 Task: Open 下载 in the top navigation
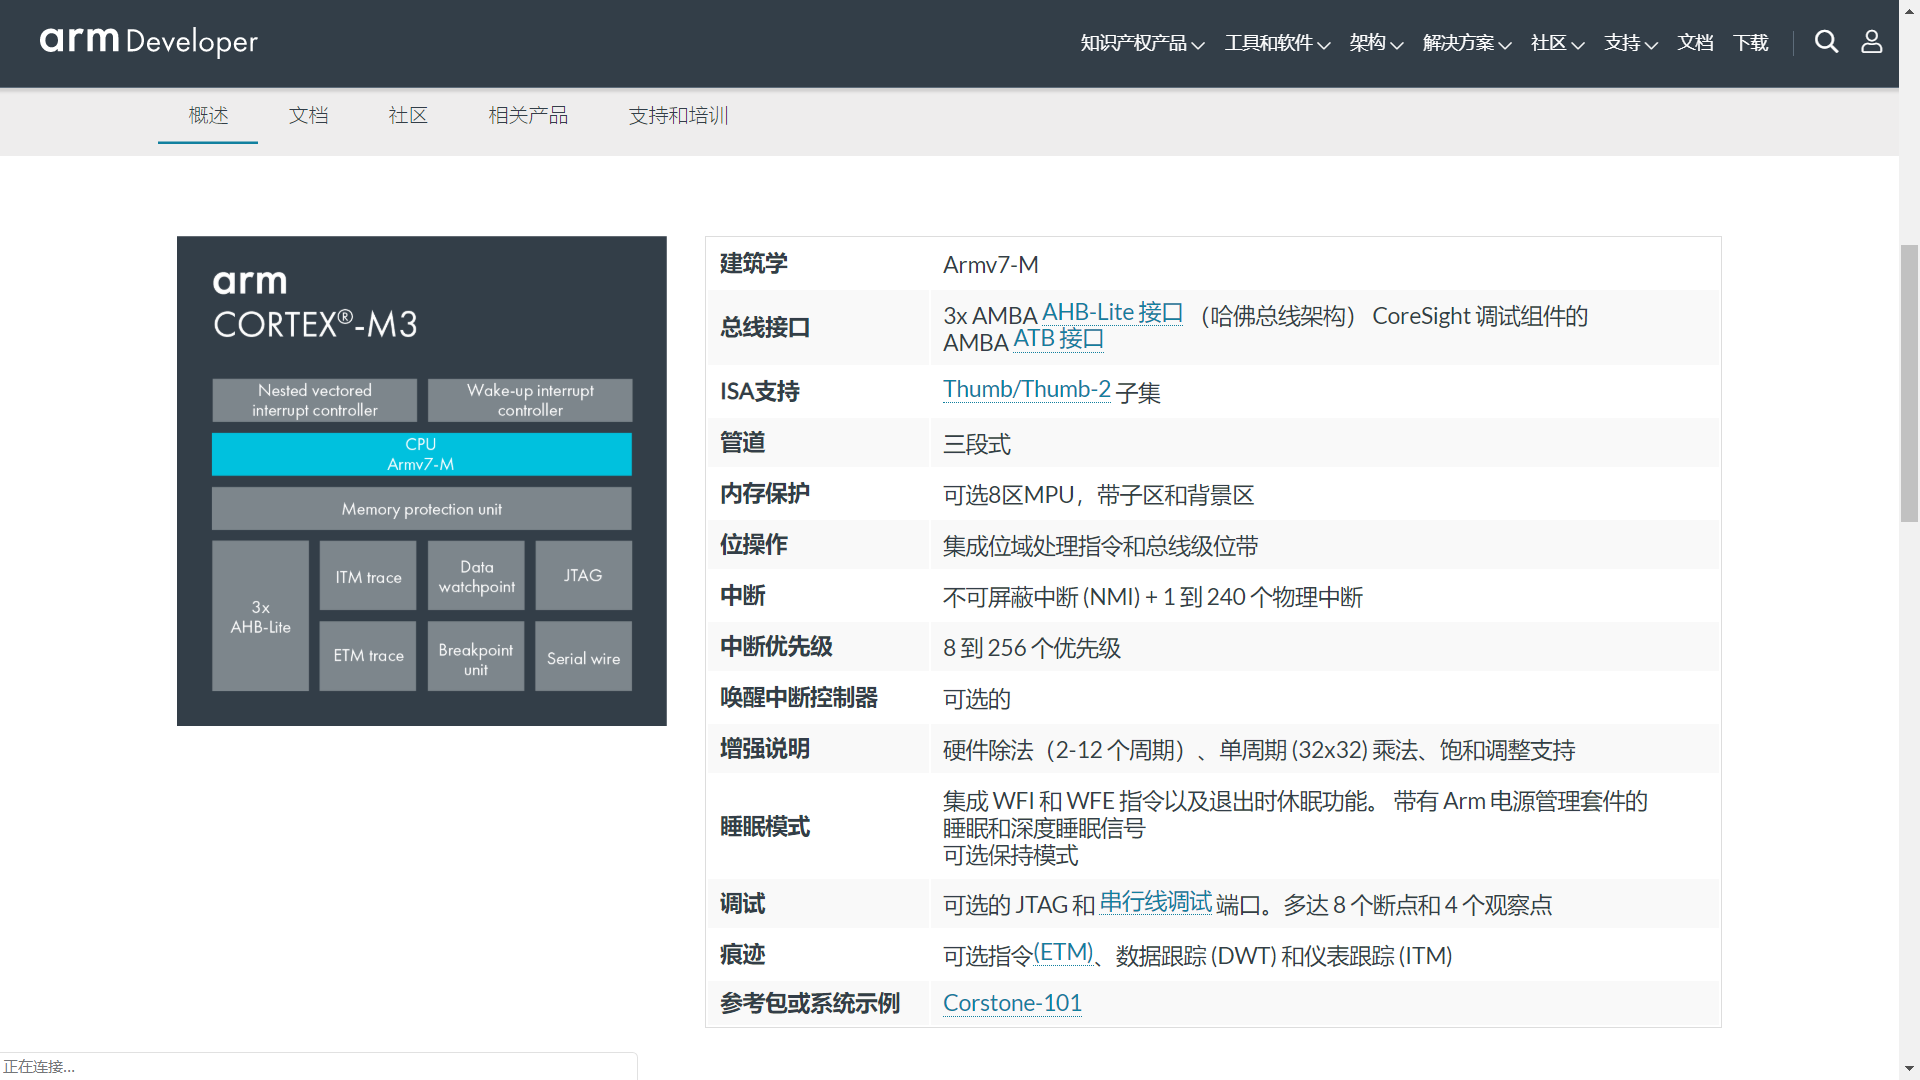click(1751, 43)
